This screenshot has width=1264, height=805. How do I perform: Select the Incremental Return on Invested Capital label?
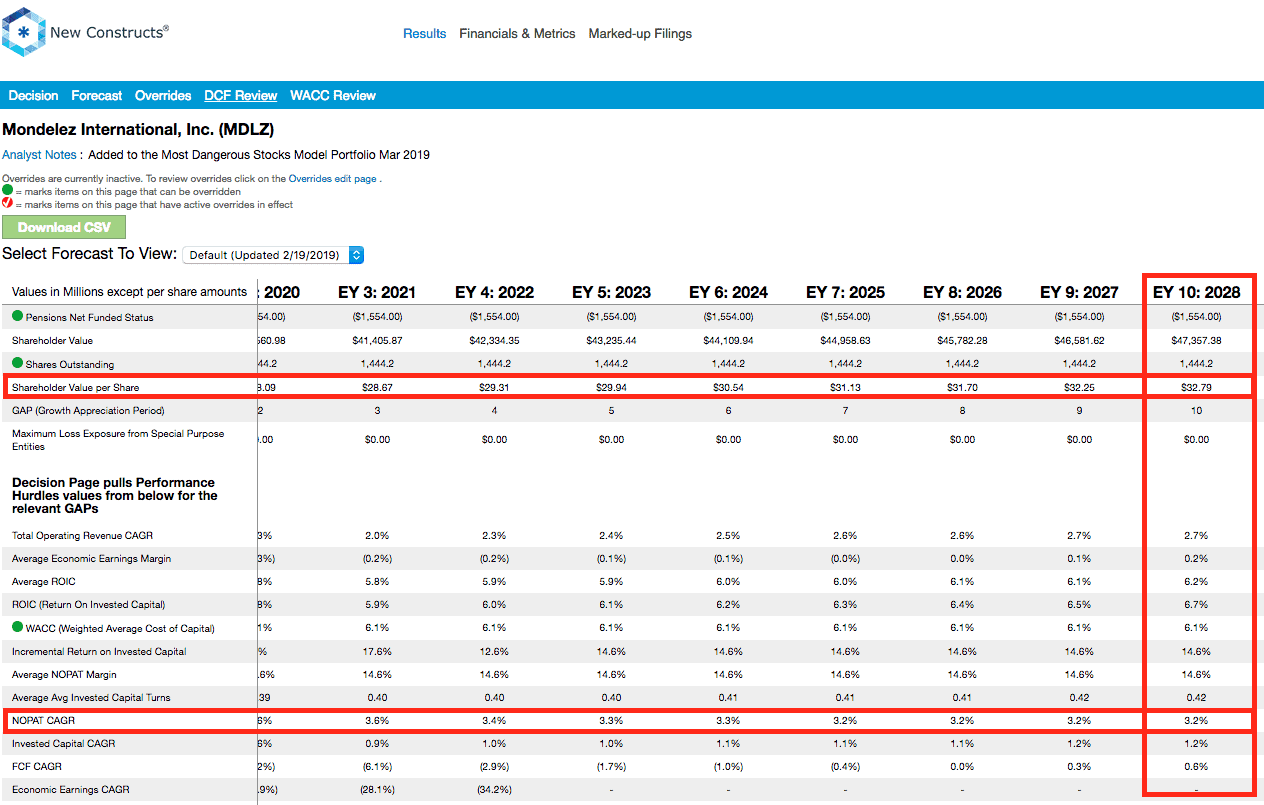point(101,652)
